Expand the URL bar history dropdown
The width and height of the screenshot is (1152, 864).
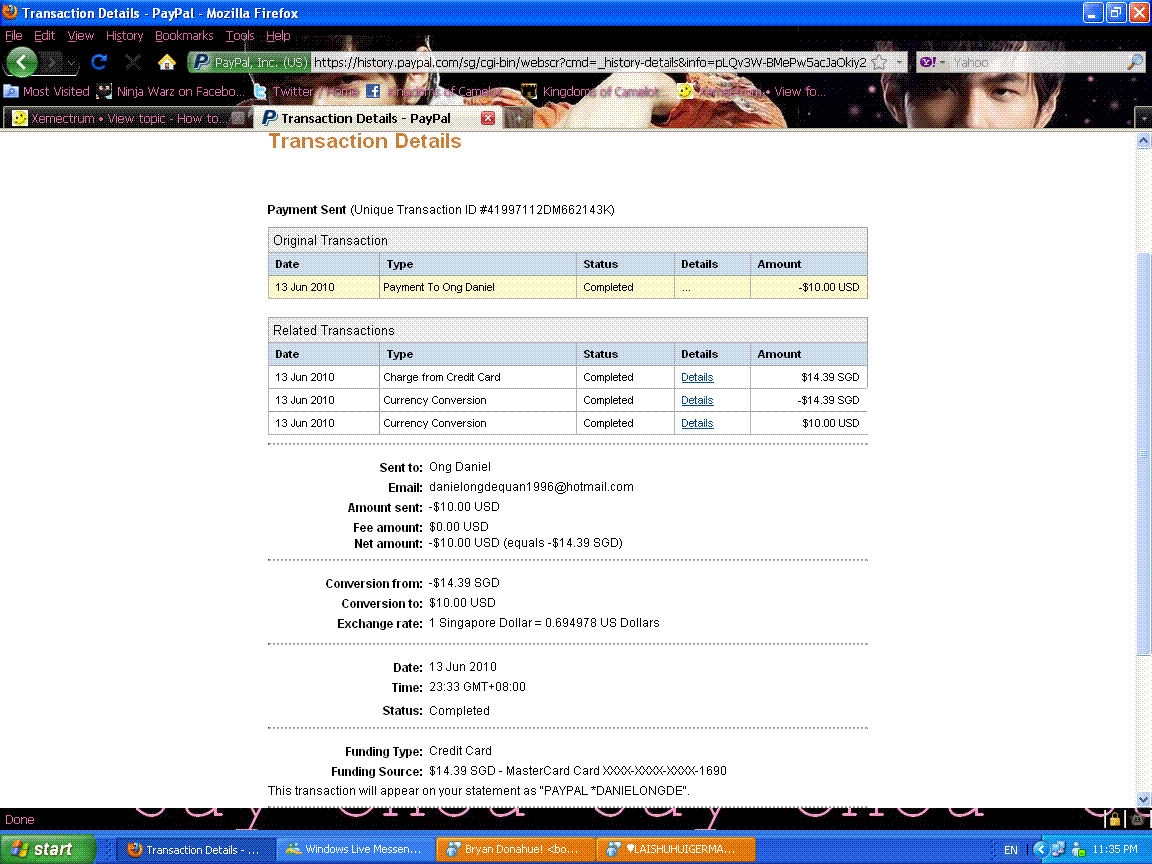click(899, 62)
